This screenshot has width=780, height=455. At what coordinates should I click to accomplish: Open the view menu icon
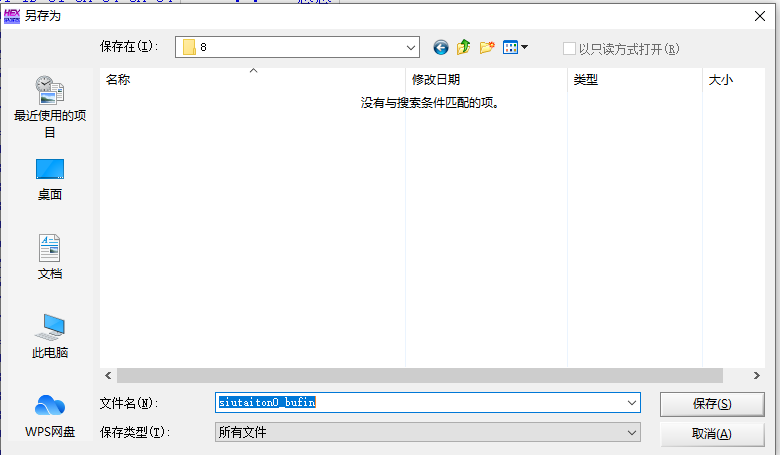click(515, 47)
